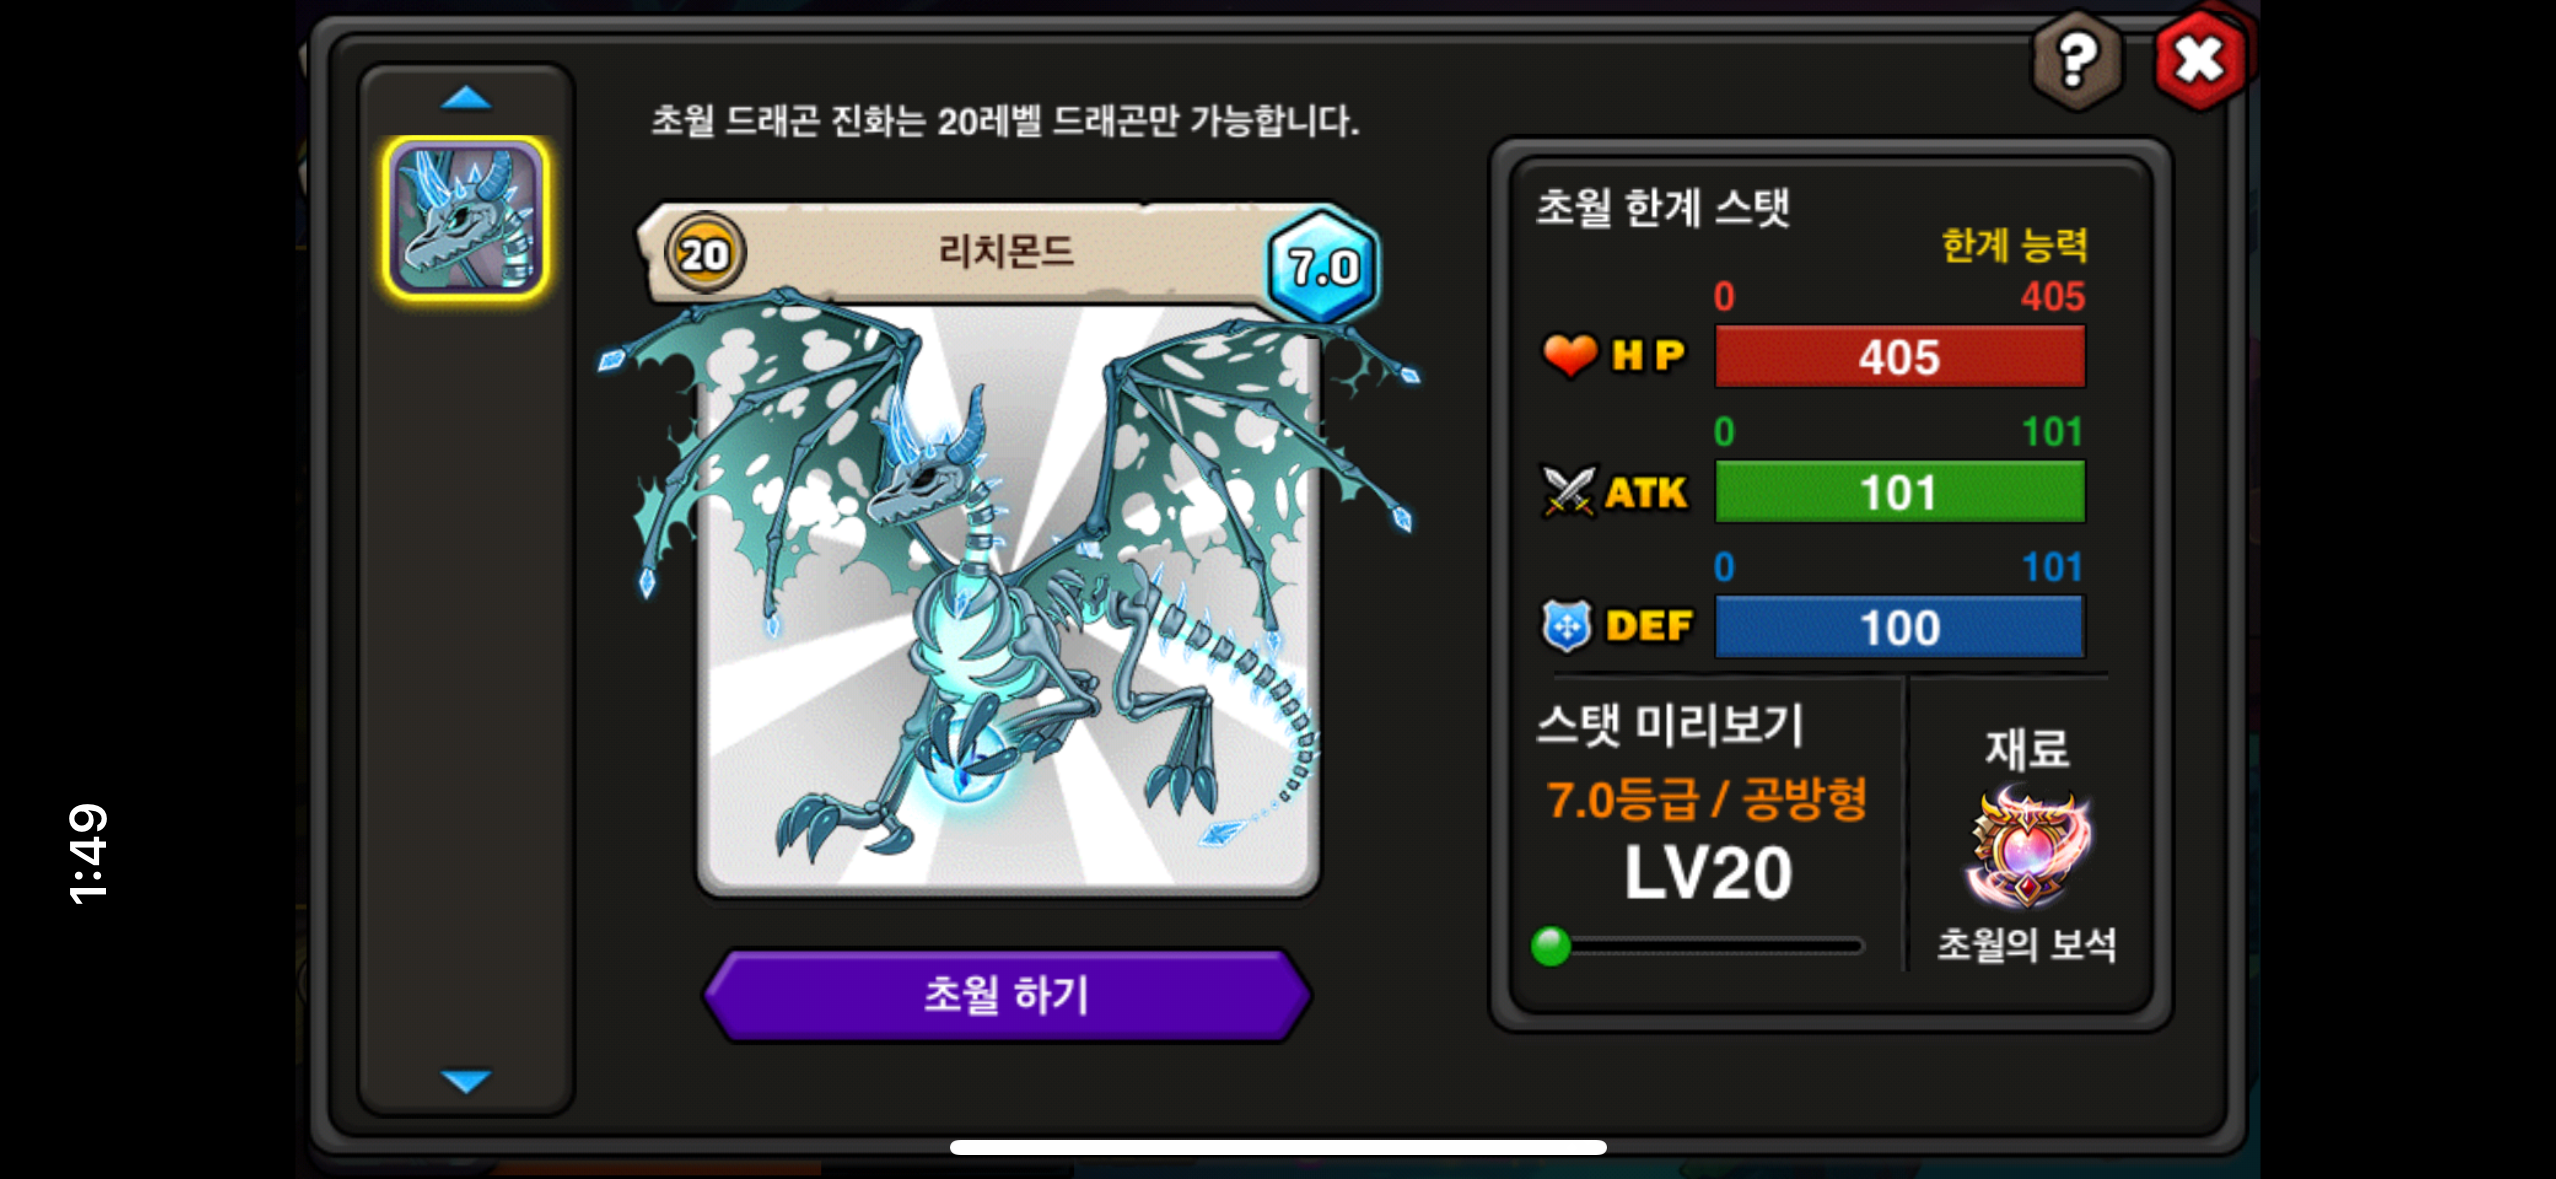
Task: Tap the blue DEF 100 bar
Action: (1900, 626)
